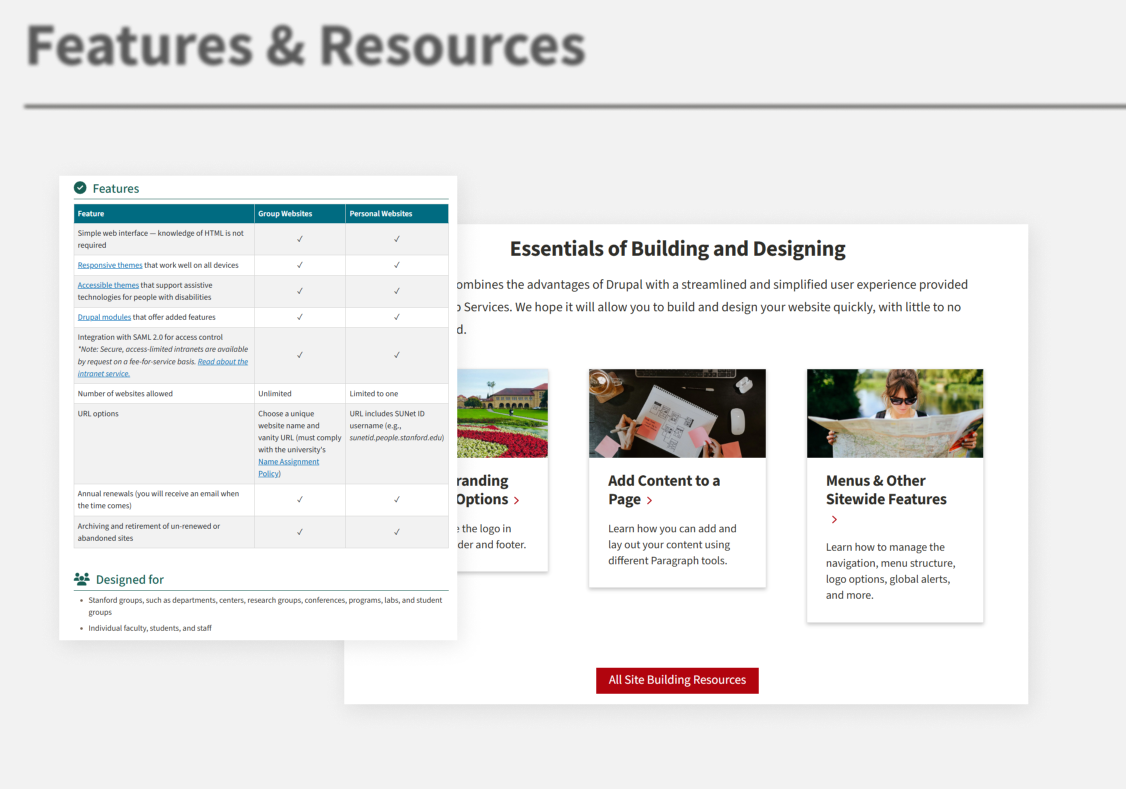Click Personal Websites checkmark in Archiving and retirement row
Viewport: 1126px width, 789px height.
396,532
